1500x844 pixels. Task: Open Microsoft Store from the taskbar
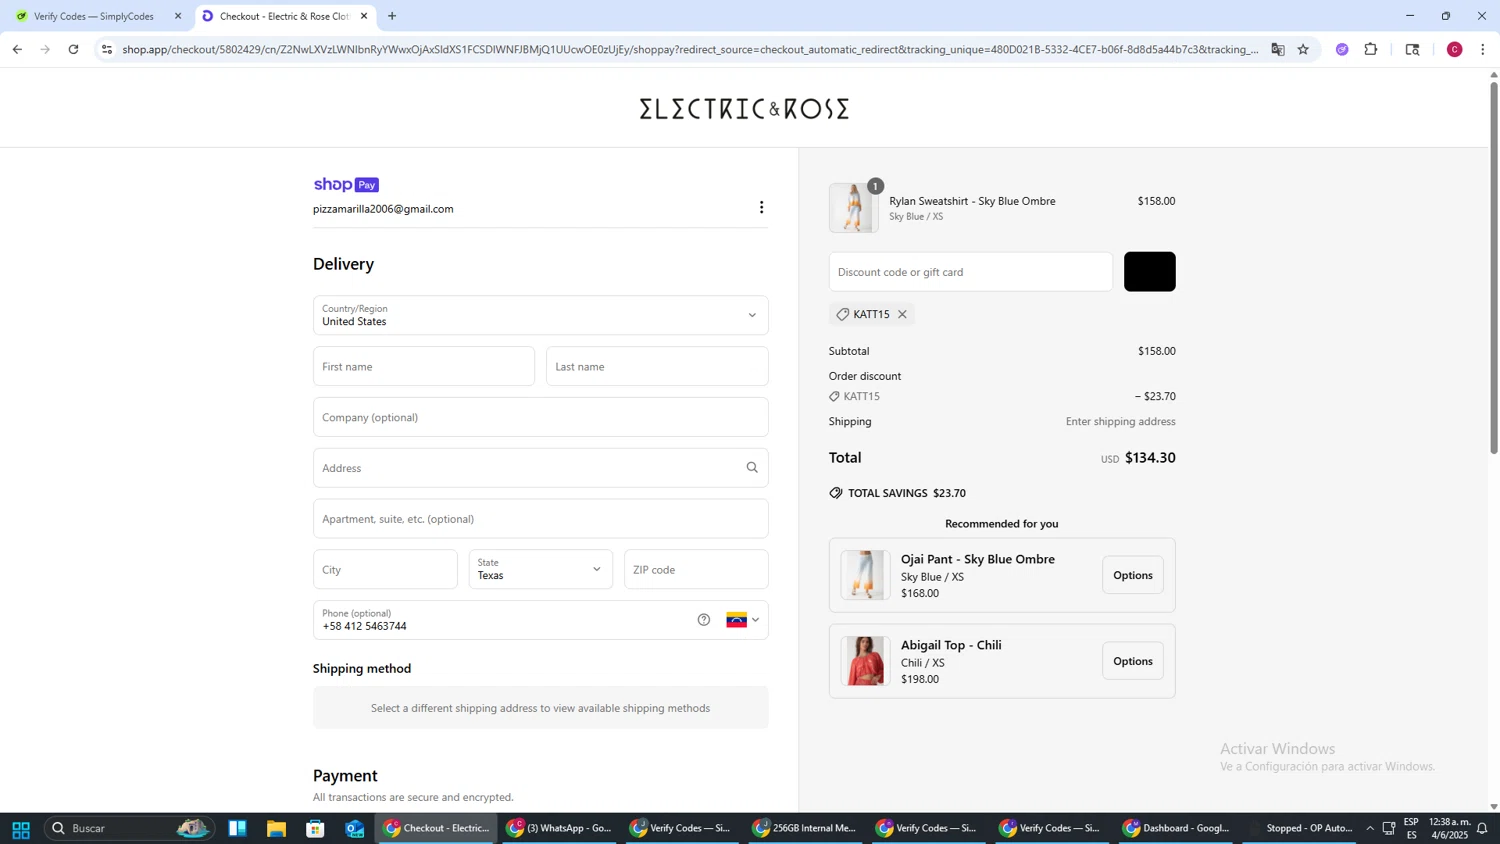coord(315,829)
